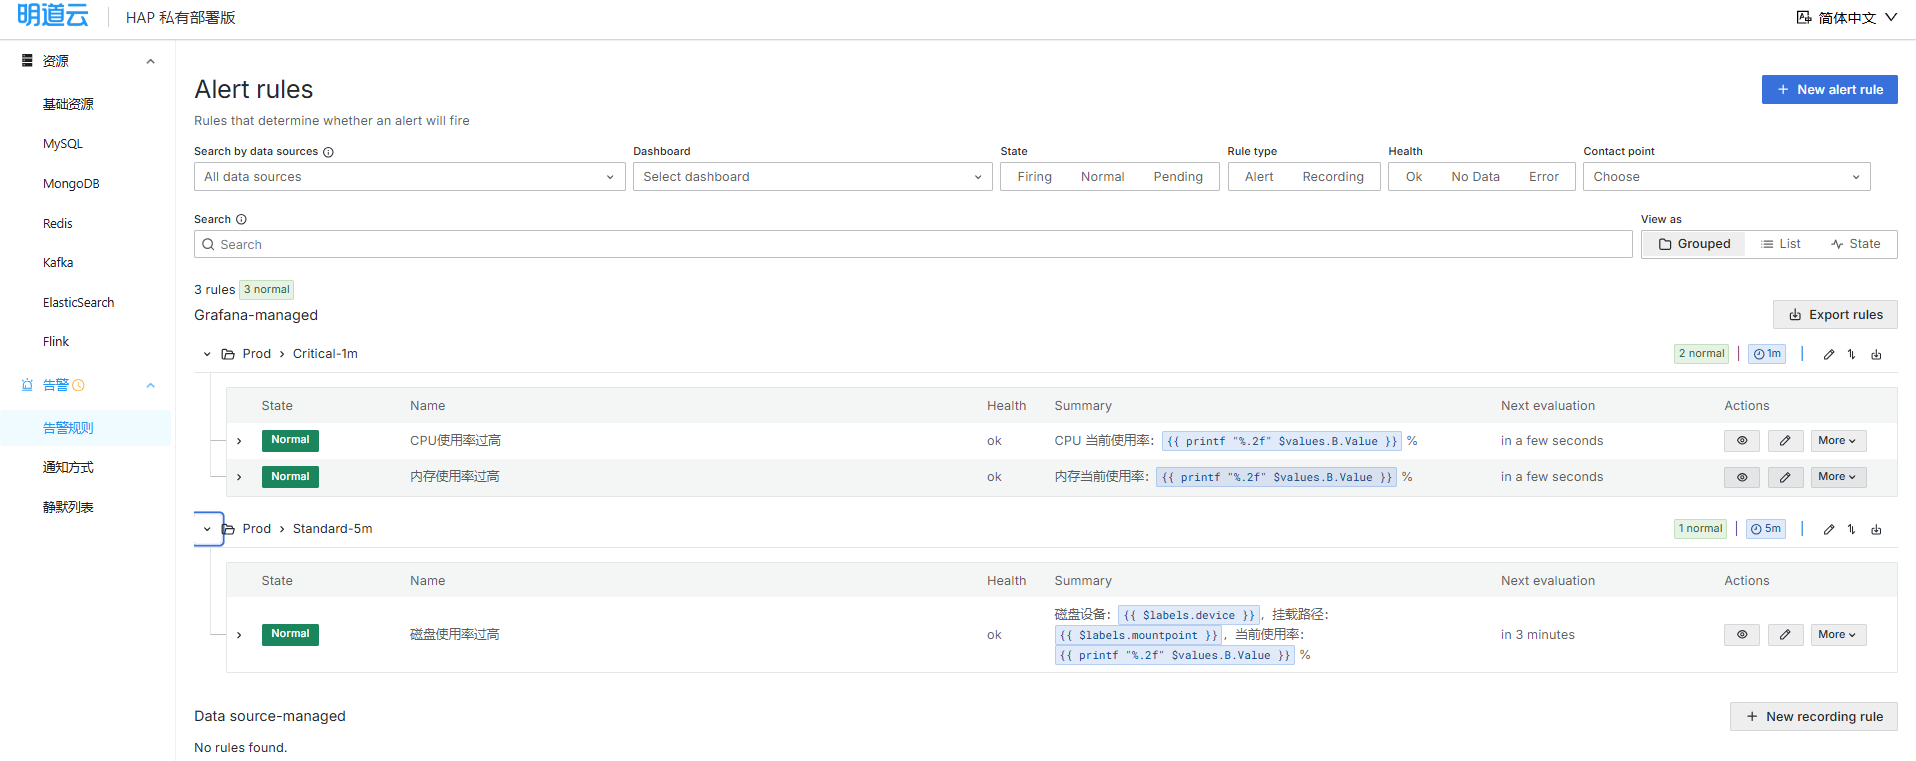
Task: Click the 明道云 logo
Action: click(x=53, y=16)
